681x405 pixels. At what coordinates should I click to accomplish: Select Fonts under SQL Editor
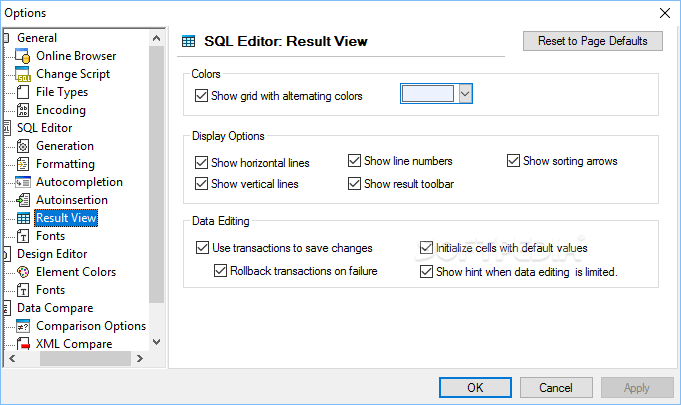click(x=50, y=236)
